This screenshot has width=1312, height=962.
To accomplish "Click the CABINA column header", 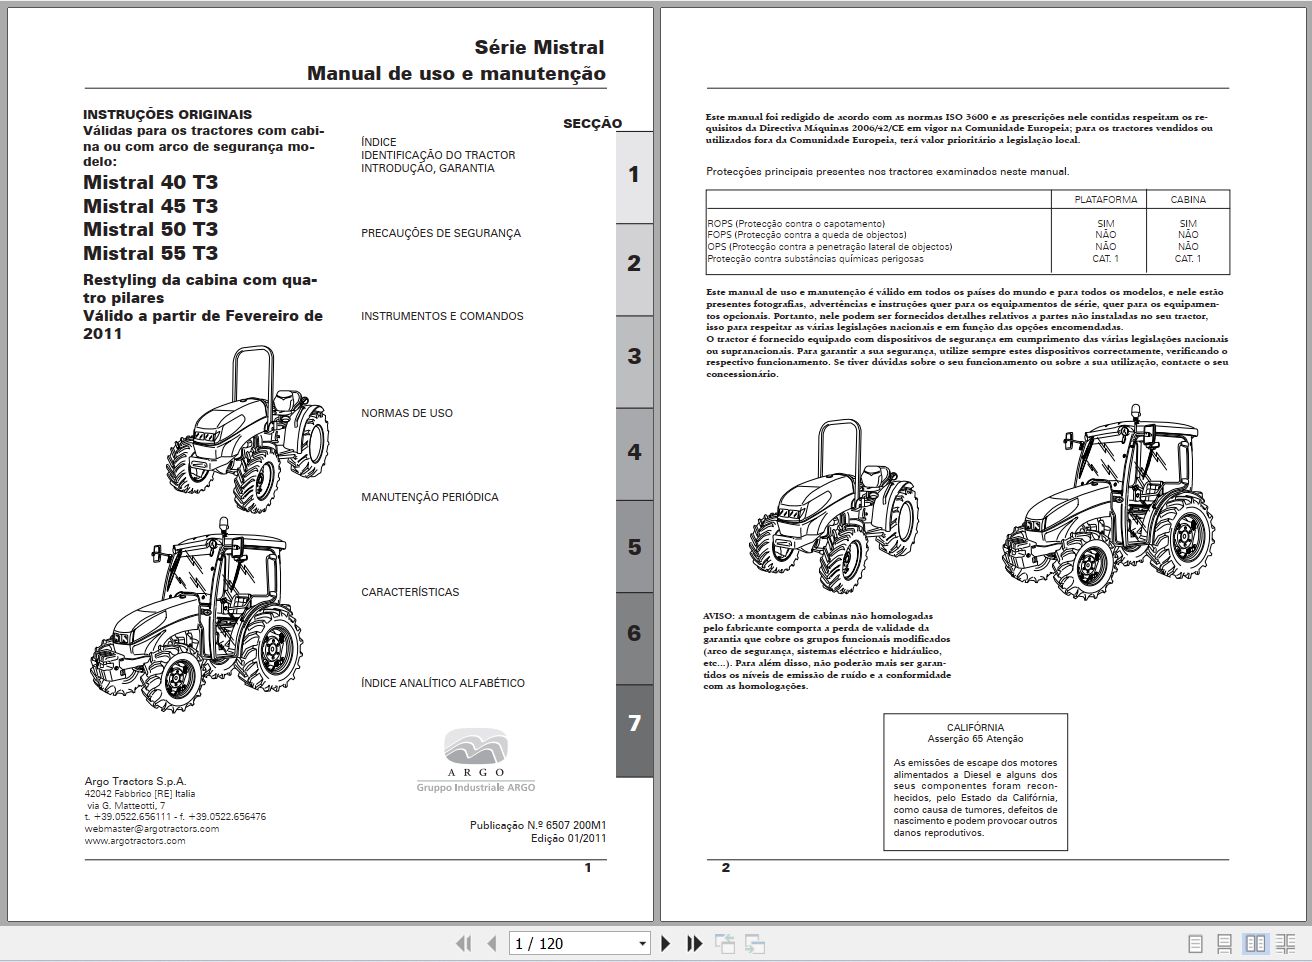I will point(1188,199).
